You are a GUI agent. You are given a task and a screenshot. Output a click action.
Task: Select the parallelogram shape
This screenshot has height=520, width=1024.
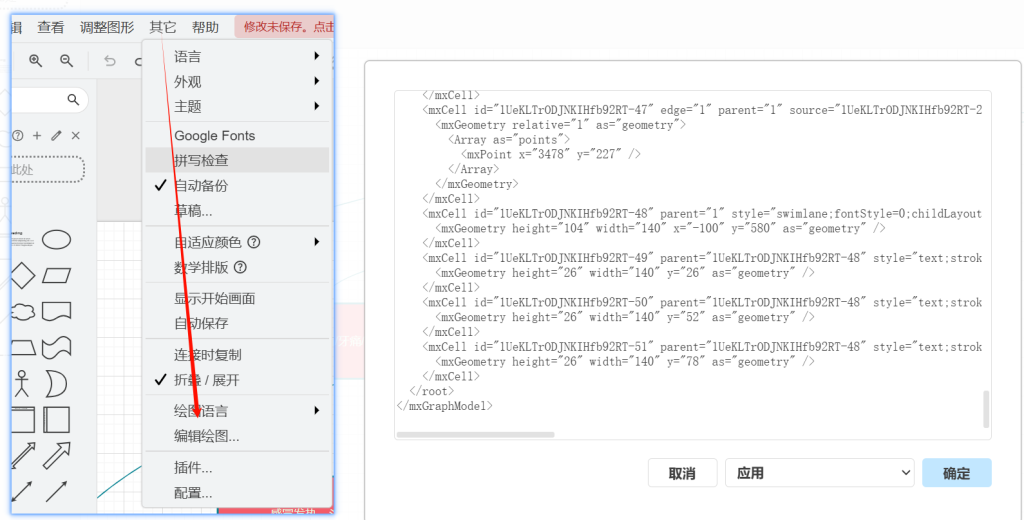click(56, 275)
